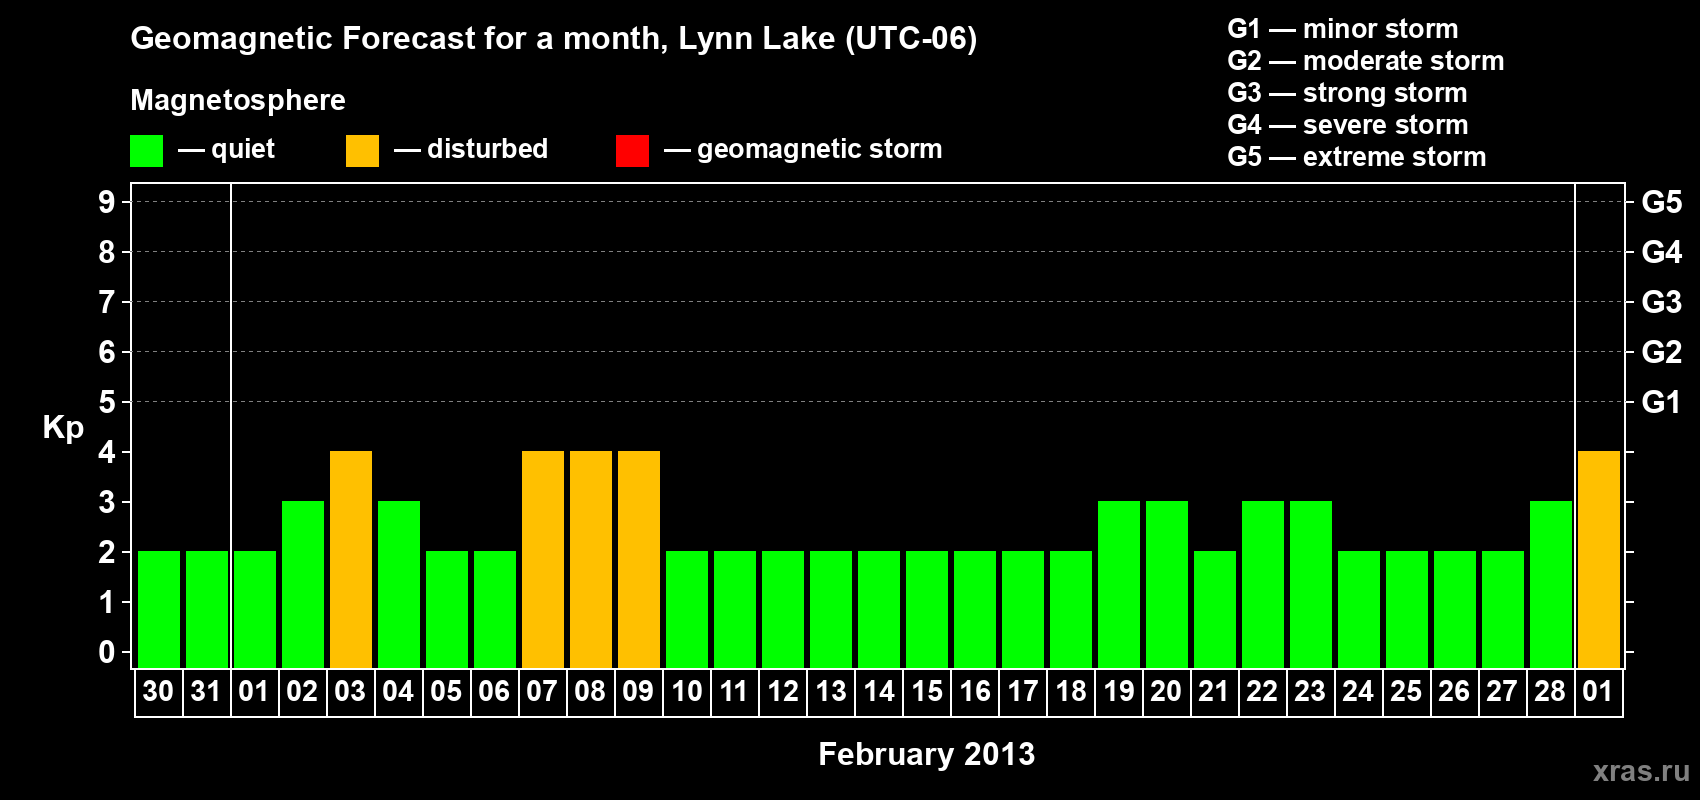Click date label 25 on the axis

(1406, 692)
